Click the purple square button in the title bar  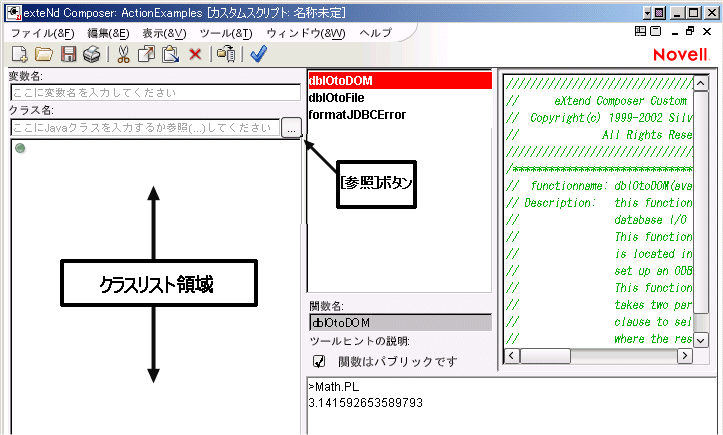(659, 13)
